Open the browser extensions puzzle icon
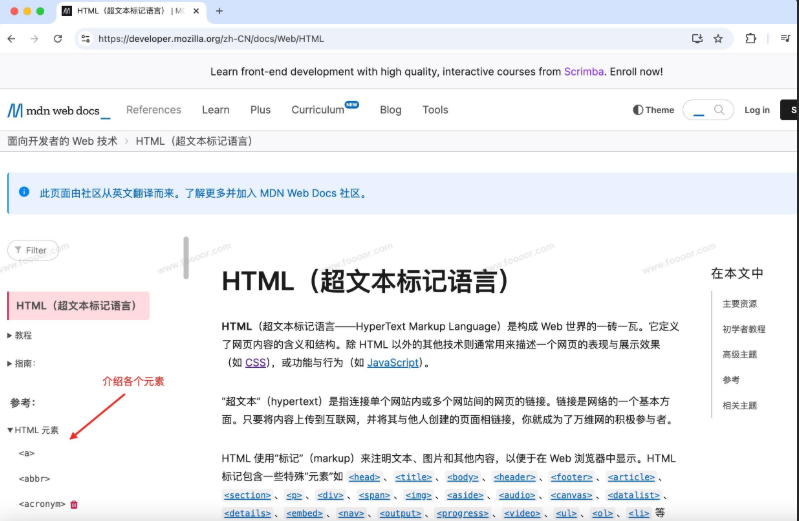Image resolution: width=799 pixels, height=521 pixels. click(751, 38)
